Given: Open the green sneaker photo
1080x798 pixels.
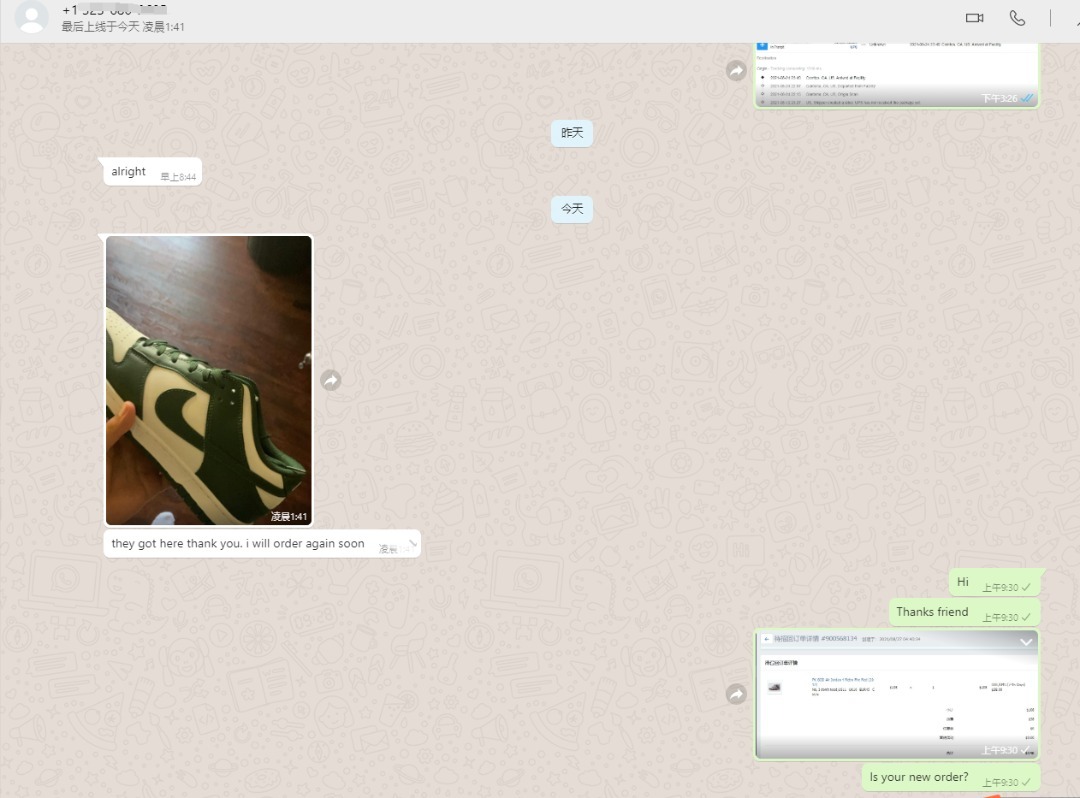Looking at the screenshot, I should tap(208, 380).
